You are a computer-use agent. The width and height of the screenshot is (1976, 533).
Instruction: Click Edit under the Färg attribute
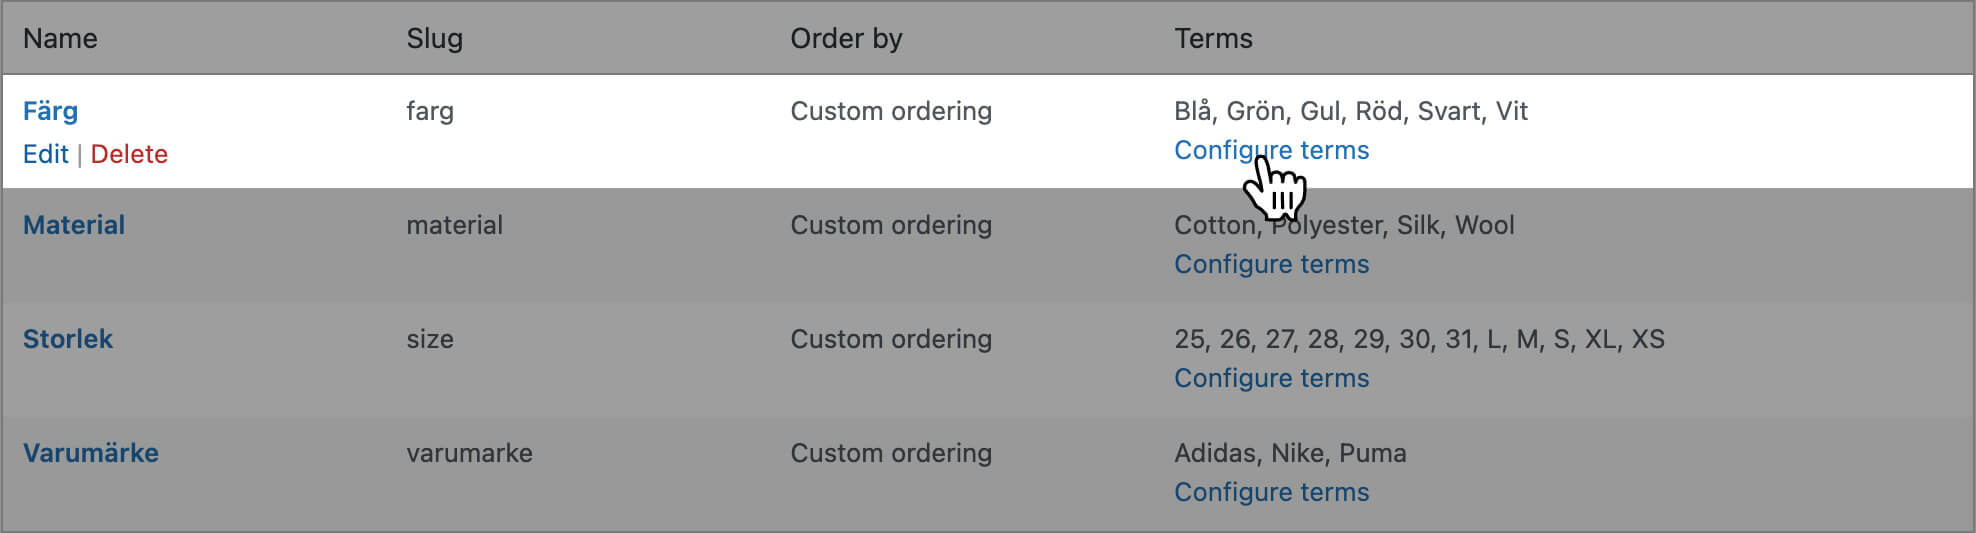tap(45, 154)
